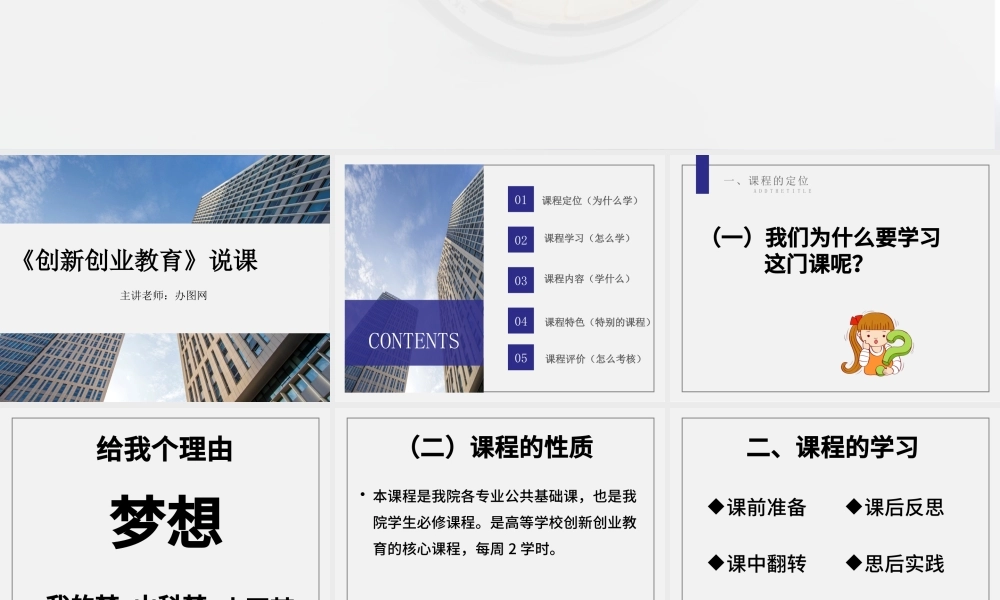Click the 课前准备 bullet item
This screenshot has width=1000, height=600.
757,507
